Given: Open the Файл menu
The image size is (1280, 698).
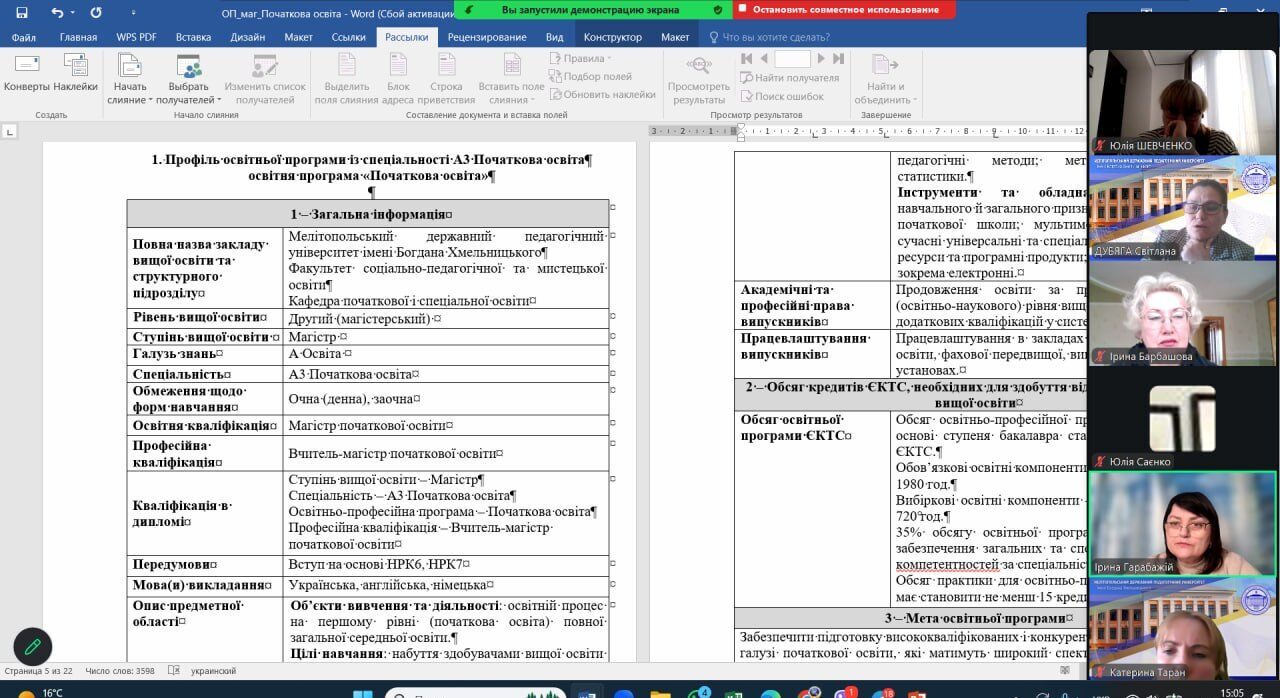Looking at the screenshot, I should coord(24,37).
